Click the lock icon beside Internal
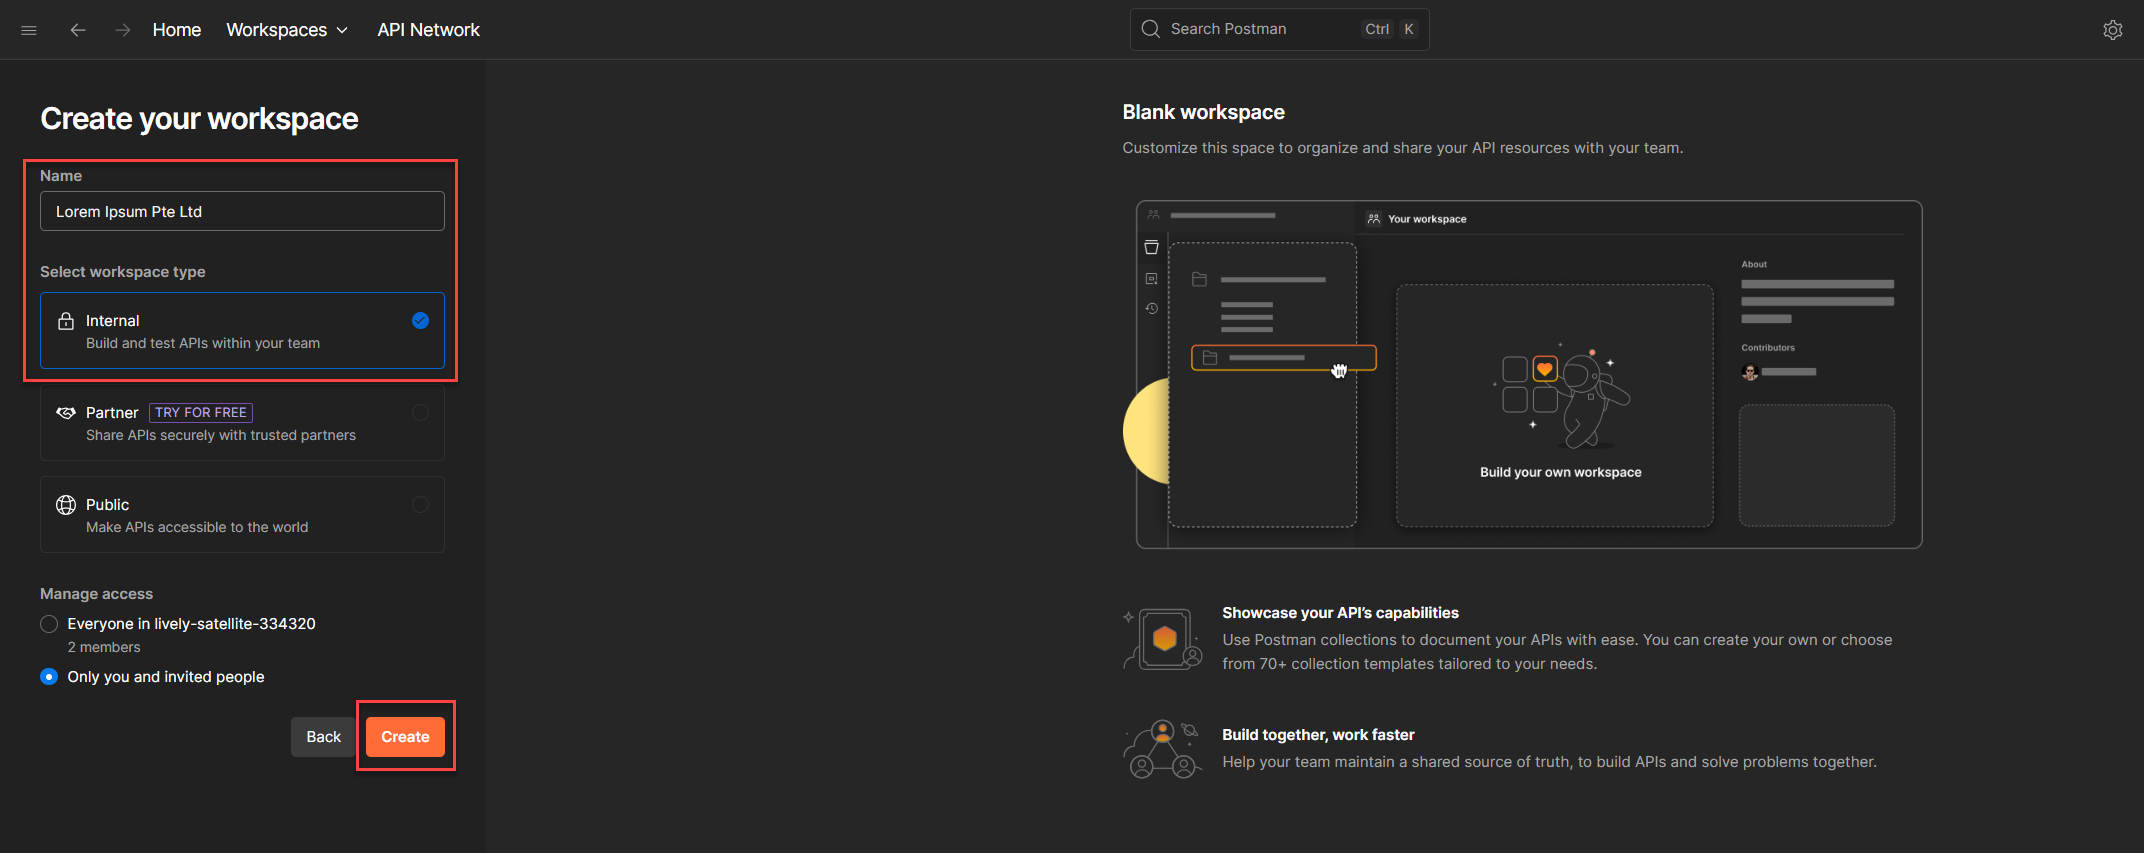The image size is (2144, 853). tap(66, 321)
